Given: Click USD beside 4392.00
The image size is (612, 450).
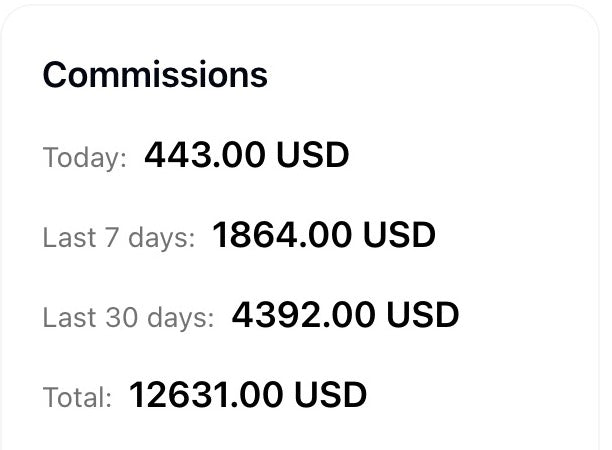Looking at the screenshot, I should point(422,316).
